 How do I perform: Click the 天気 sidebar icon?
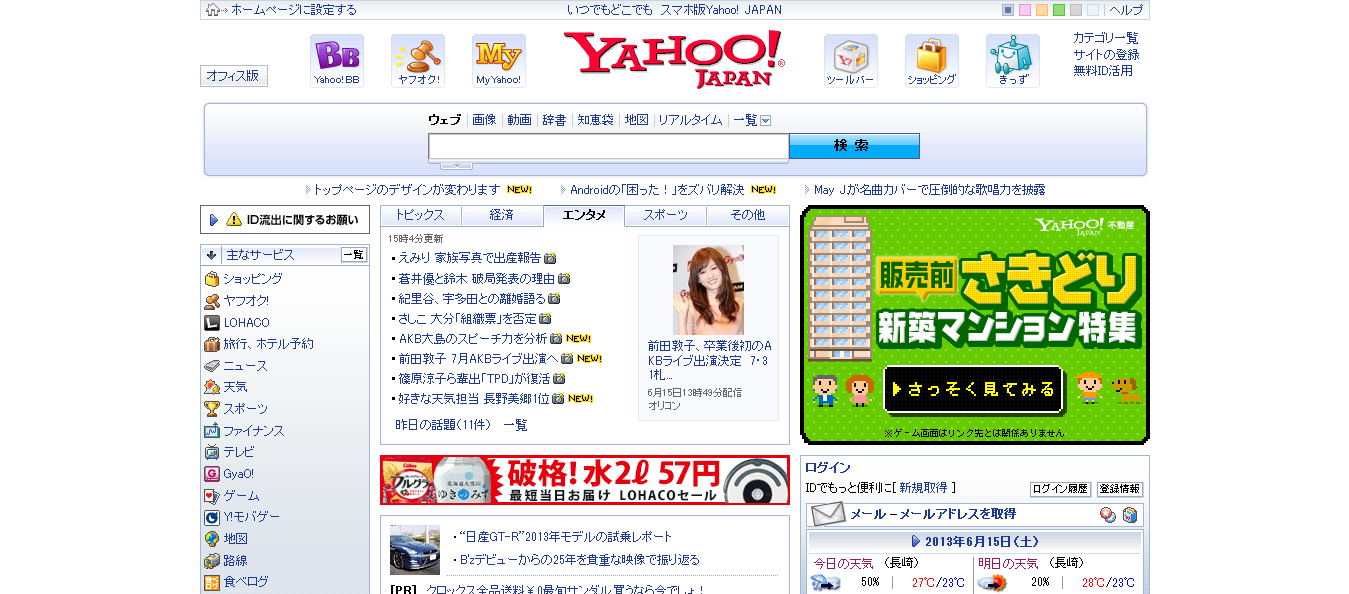212,387
